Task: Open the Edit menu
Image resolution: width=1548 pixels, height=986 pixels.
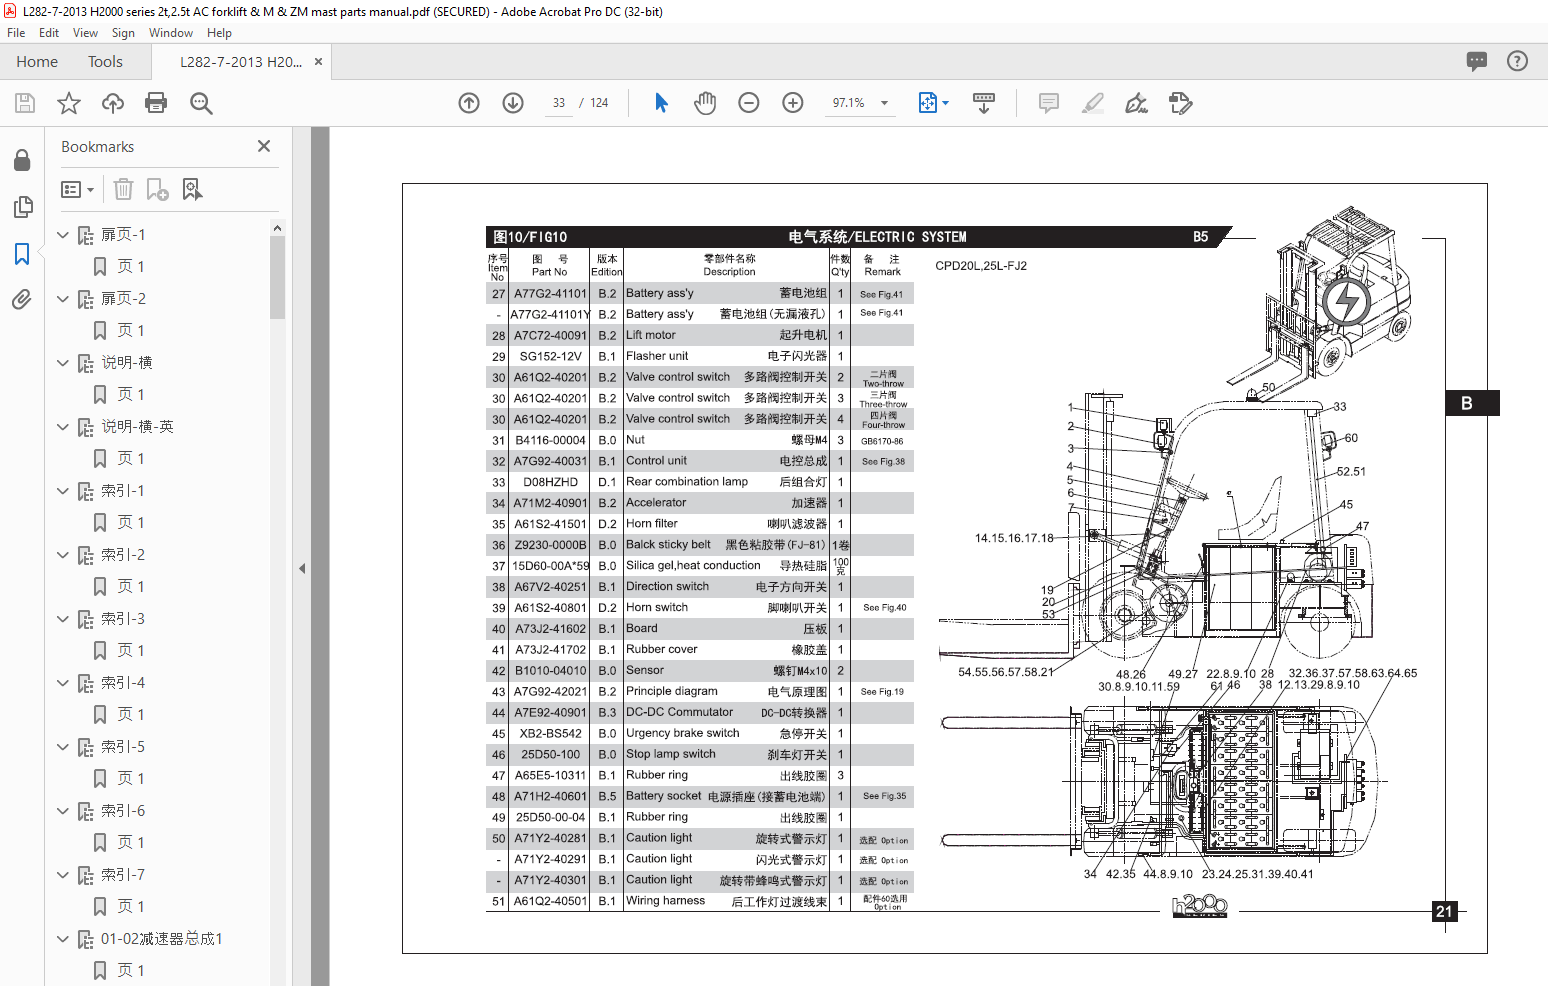Action: click(49, 33)
